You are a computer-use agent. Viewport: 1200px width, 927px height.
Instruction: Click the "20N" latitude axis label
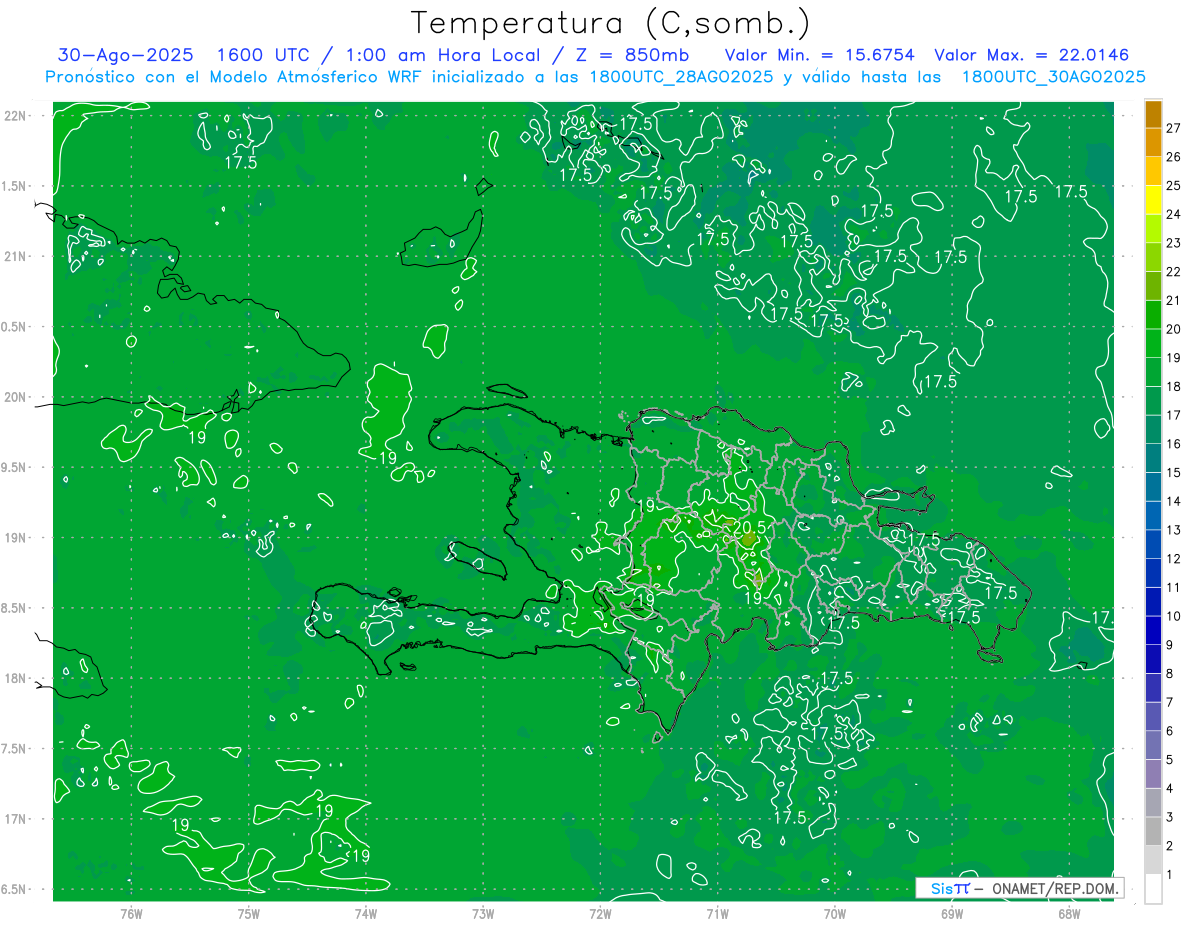[x=16, y=397]
